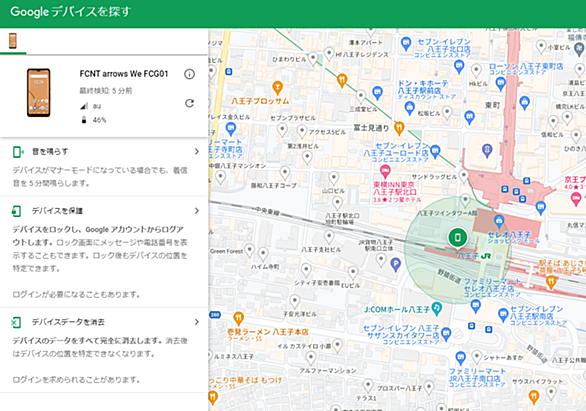Click 東横INN東京 八王子駅北口 hotel marker
Viewport: 586px width, 411px height.
385,171
